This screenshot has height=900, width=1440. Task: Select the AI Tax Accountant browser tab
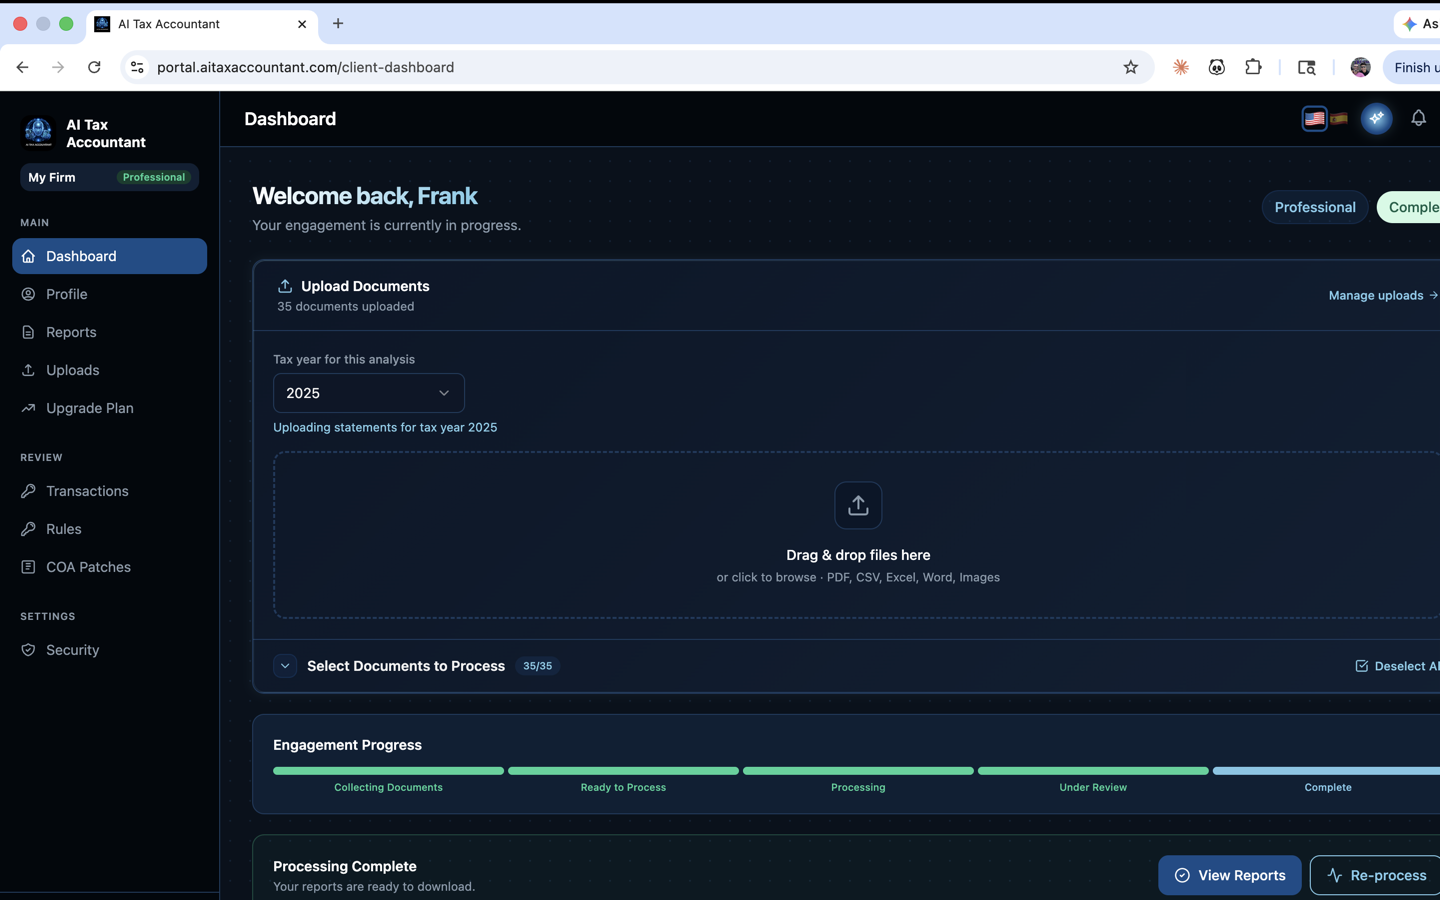click(200, 24)
